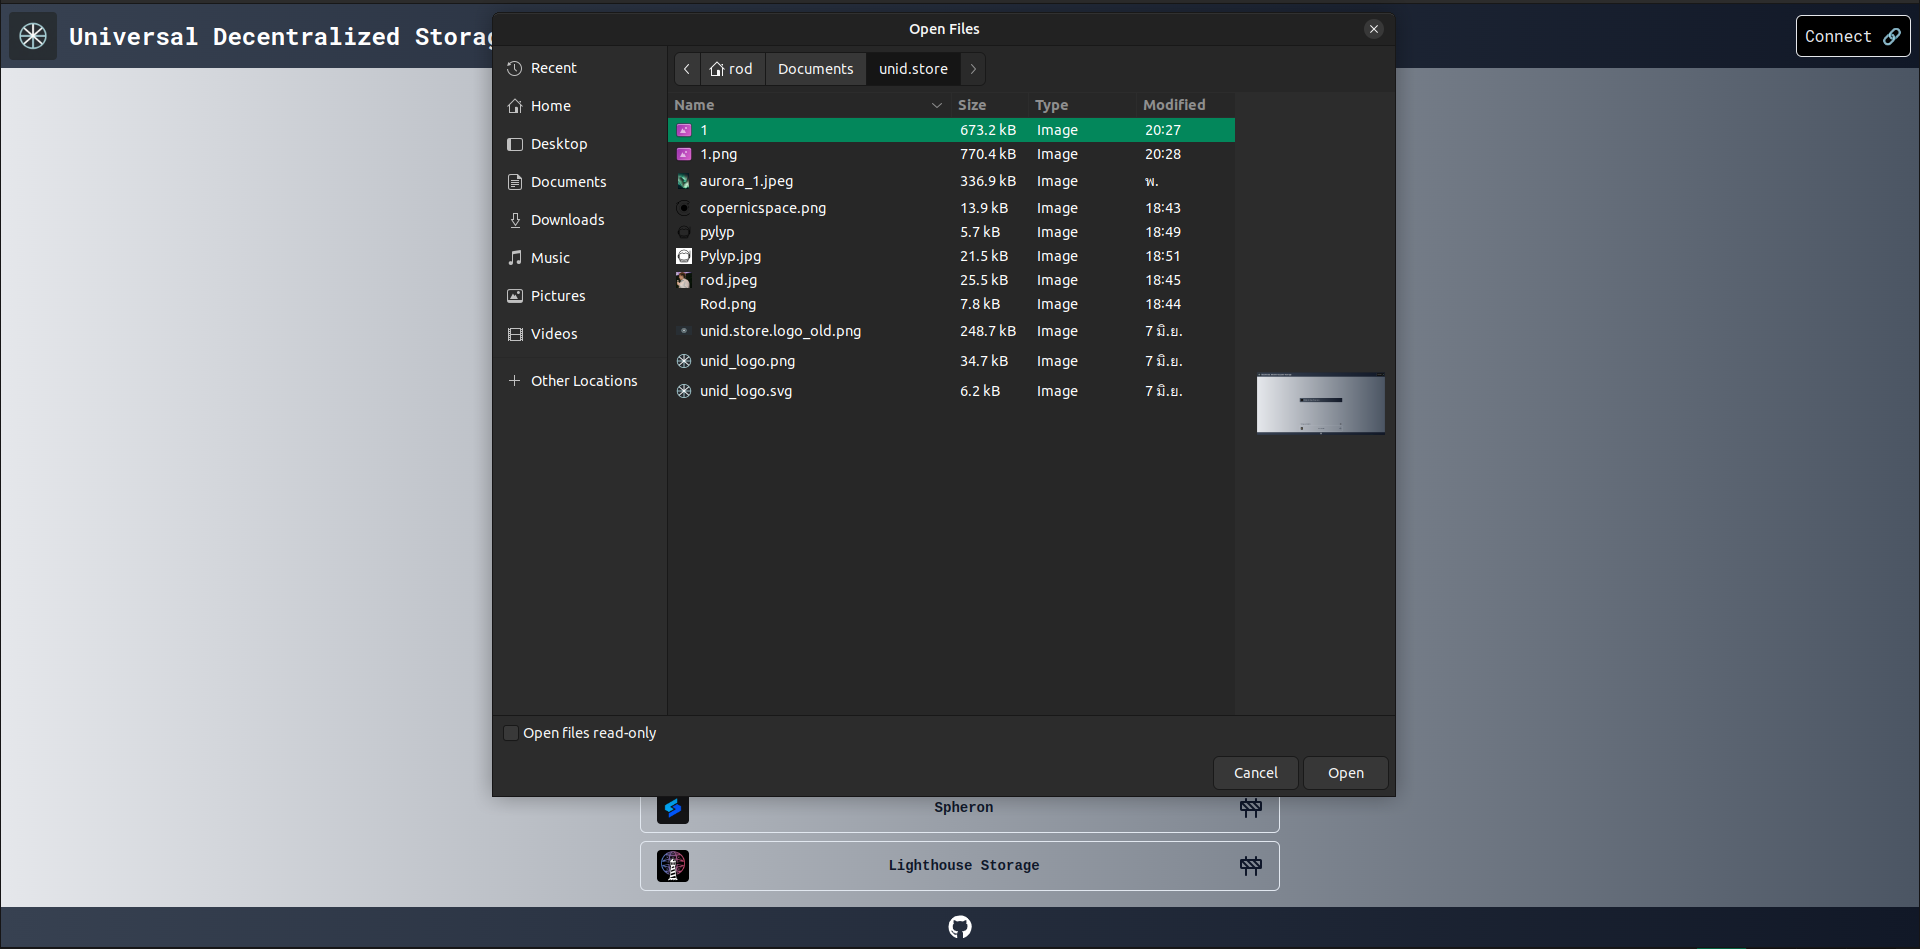Sort by the Modified column header
This screenshot has width=1920, height=949.
point(1174,105)
